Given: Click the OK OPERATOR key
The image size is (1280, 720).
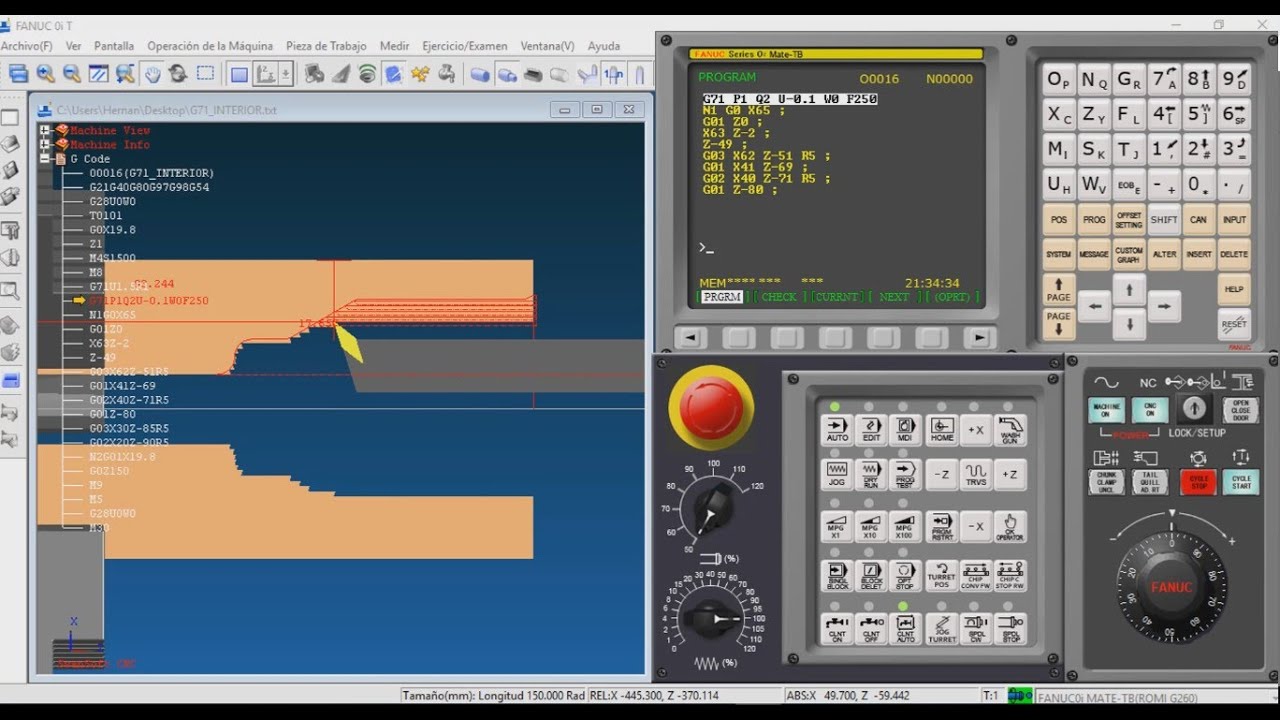Looking at the screenshot, I should click(x=1010, y=527).
